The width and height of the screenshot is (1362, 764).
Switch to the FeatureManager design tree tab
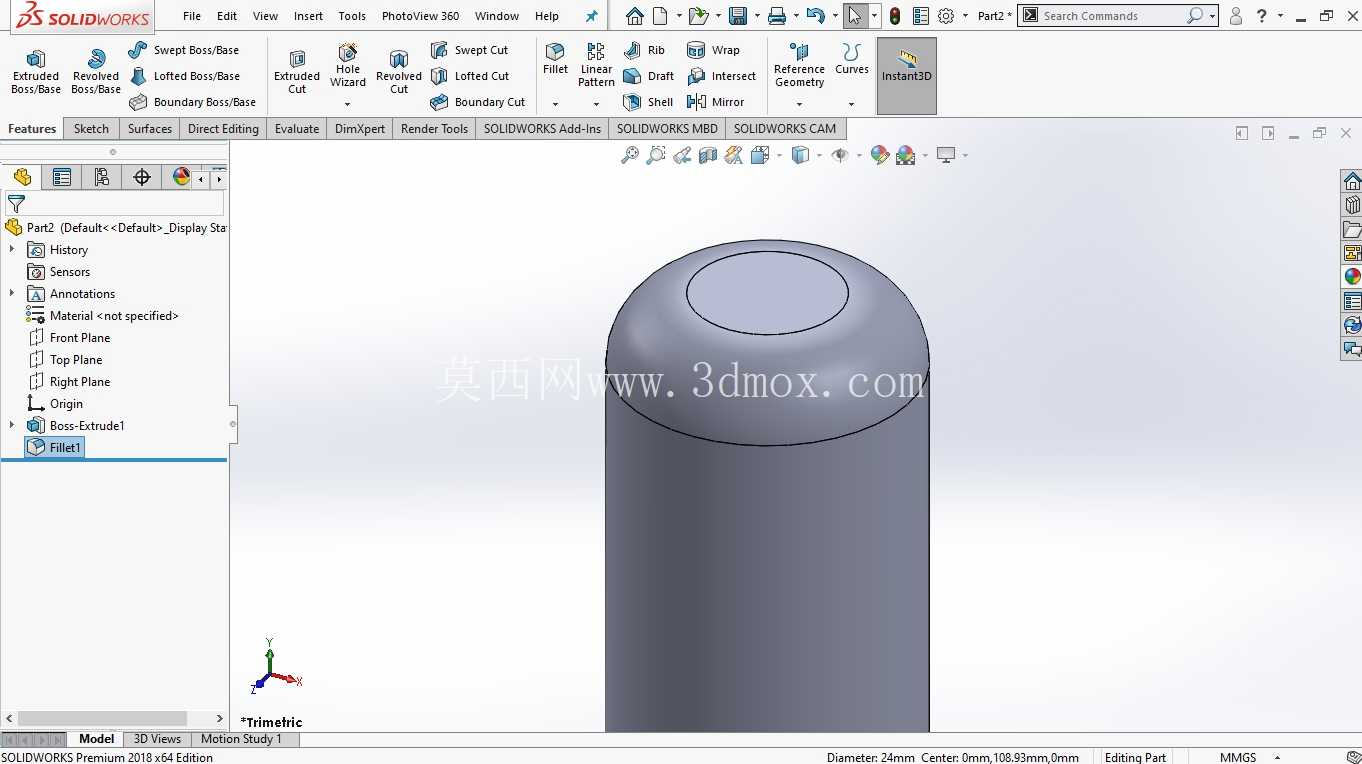click(22, 177)
